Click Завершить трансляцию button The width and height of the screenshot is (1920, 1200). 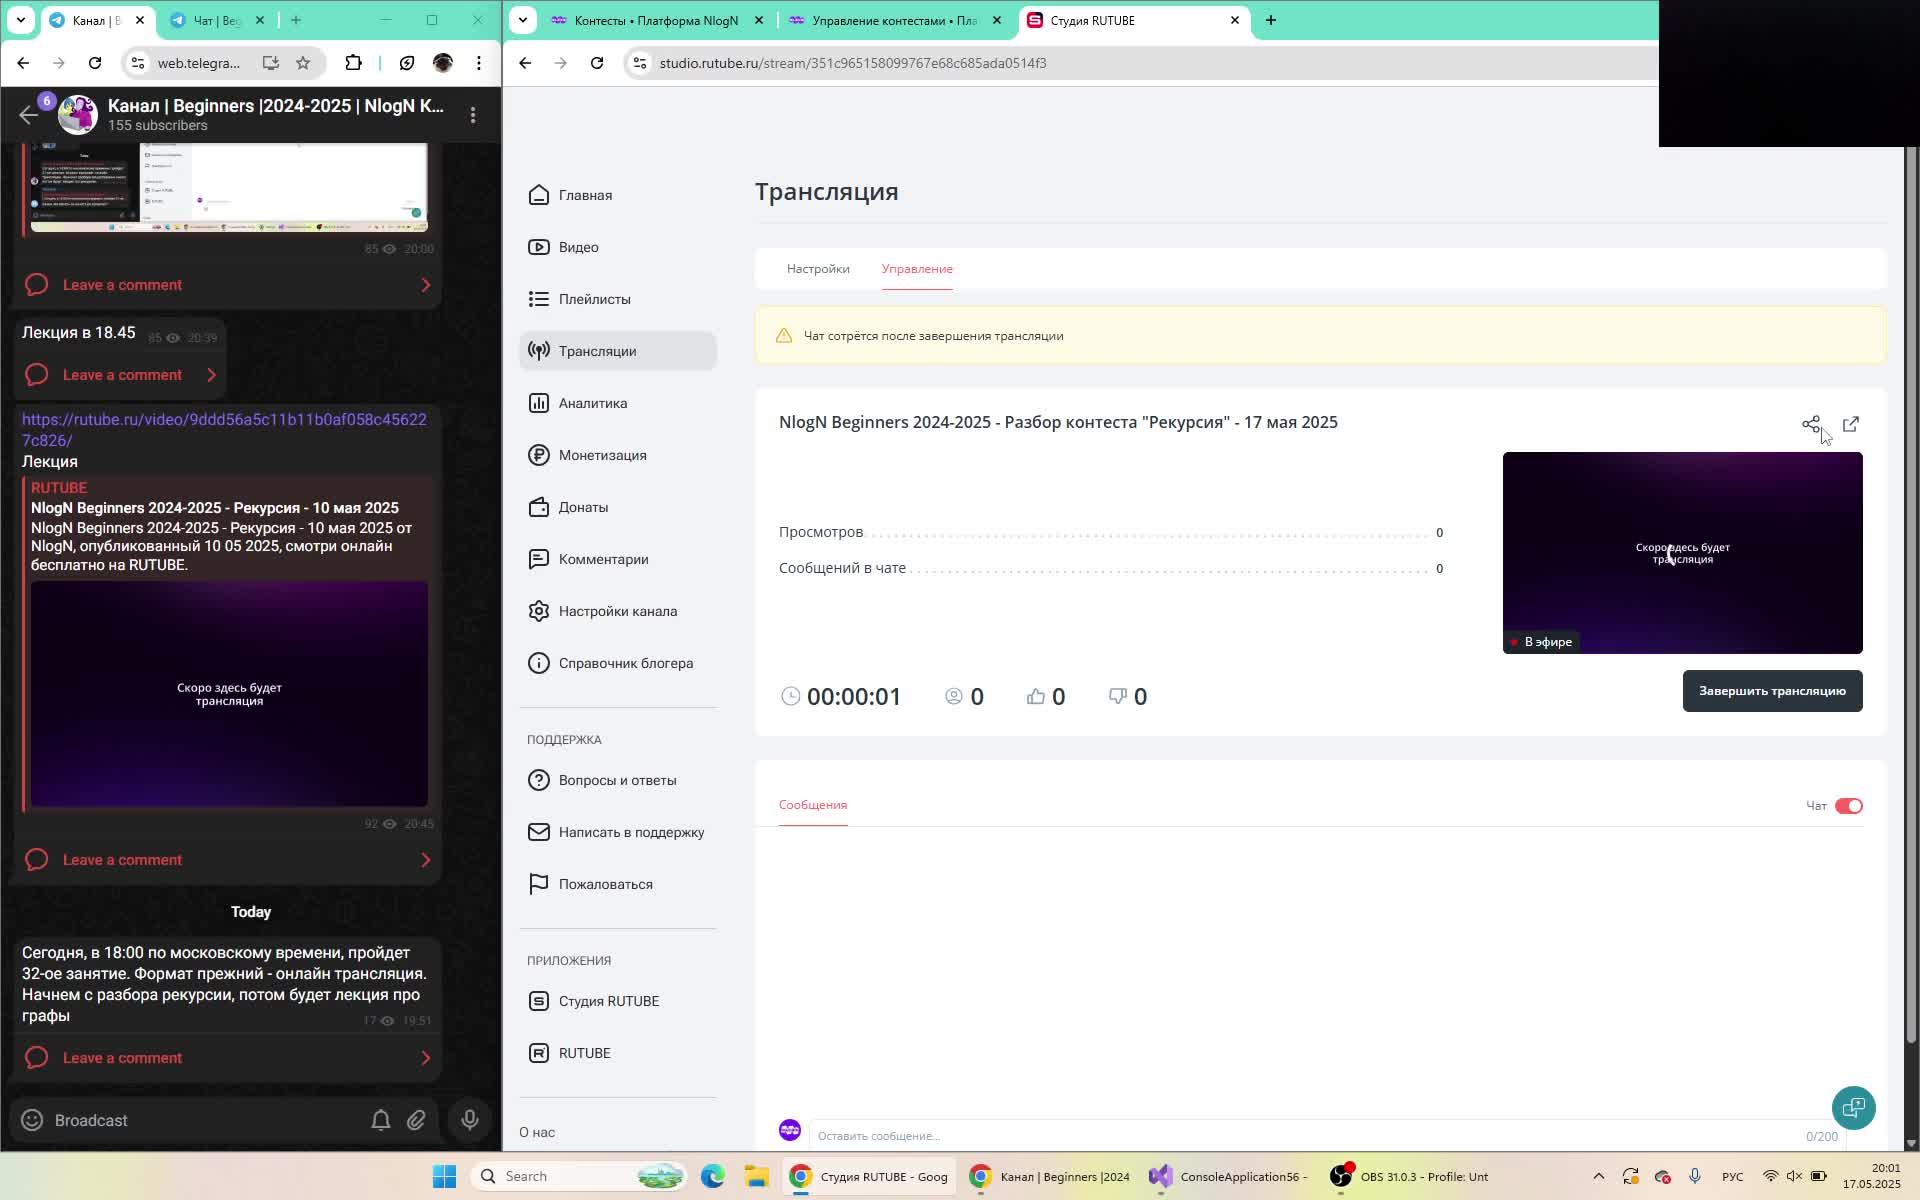pos(1772,691)
